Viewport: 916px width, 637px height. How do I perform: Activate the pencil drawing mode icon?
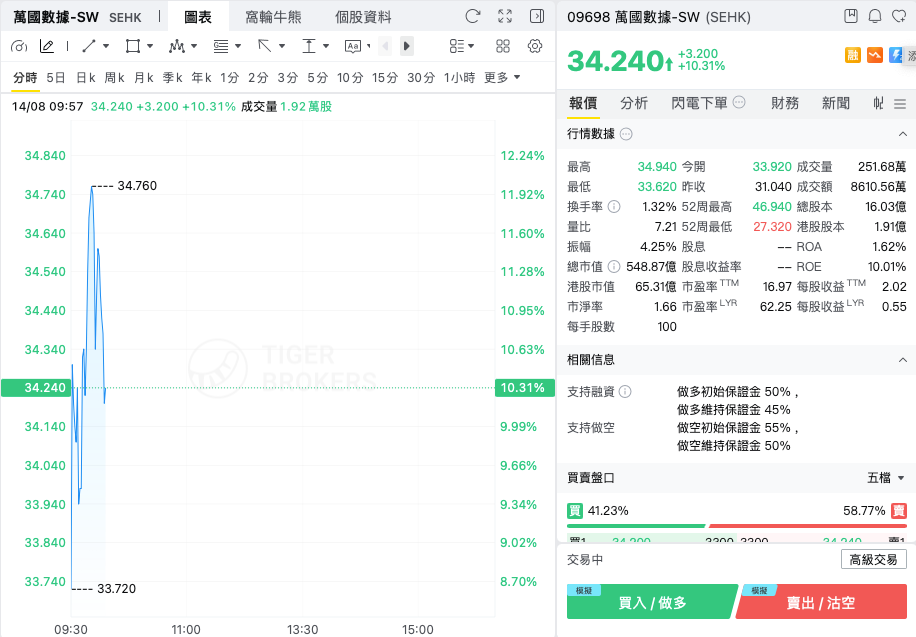(47, 46)
